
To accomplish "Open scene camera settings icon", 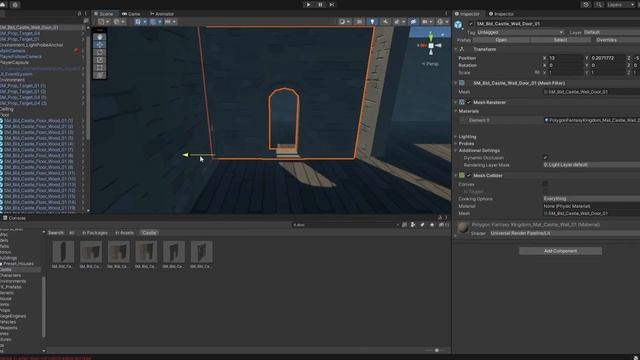I will [x=427, y=22].
